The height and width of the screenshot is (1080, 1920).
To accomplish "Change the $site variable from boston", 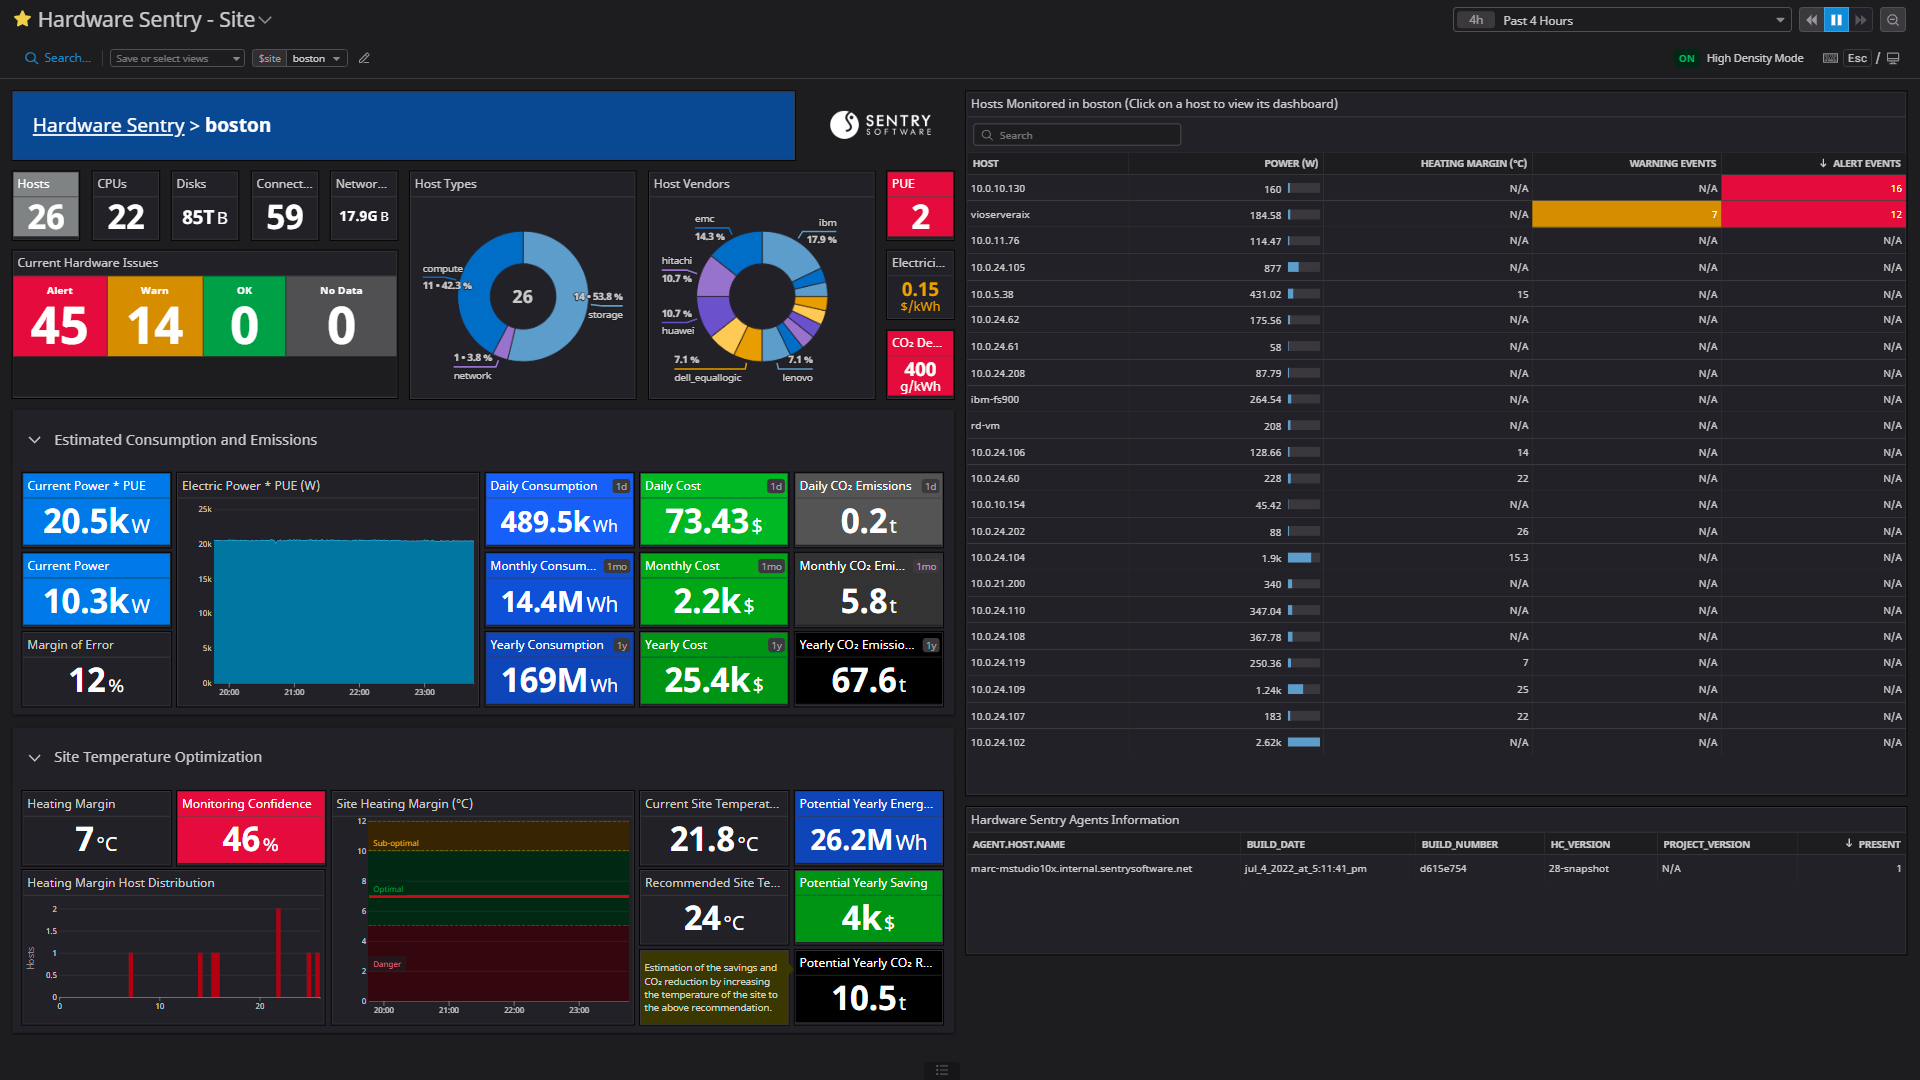I will click(315, 58).
